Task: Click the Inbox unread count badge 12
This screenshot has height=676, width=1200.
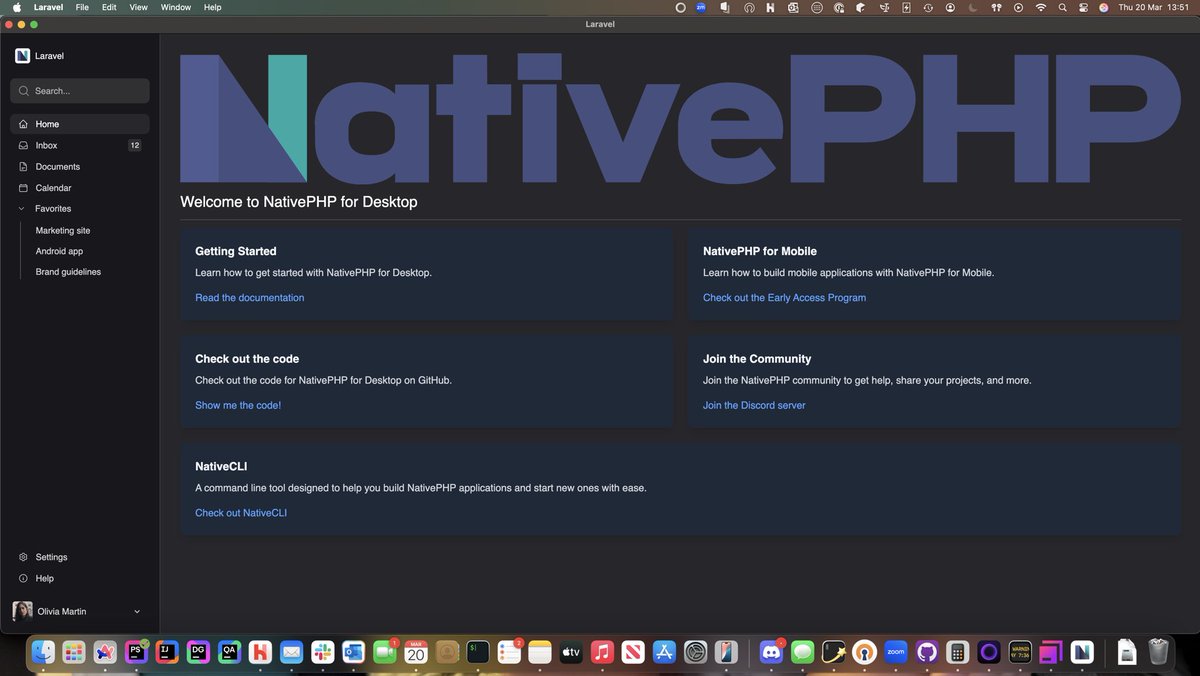Action: point(135,145)
